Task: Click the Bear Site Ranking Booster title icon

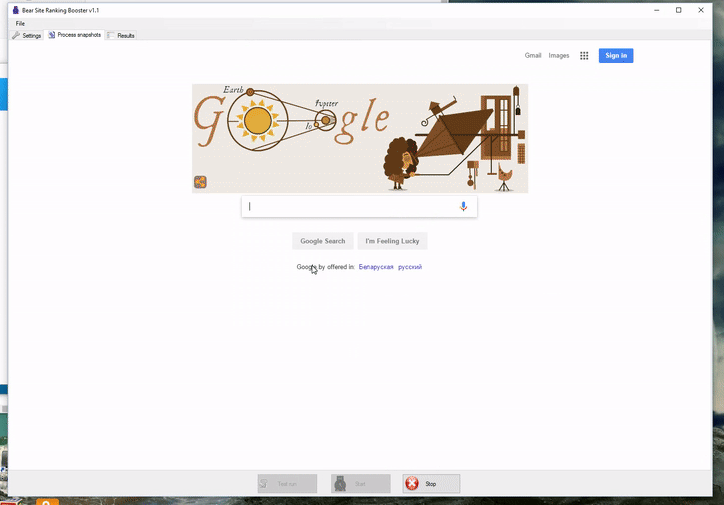Action: (x=16, y=10)
